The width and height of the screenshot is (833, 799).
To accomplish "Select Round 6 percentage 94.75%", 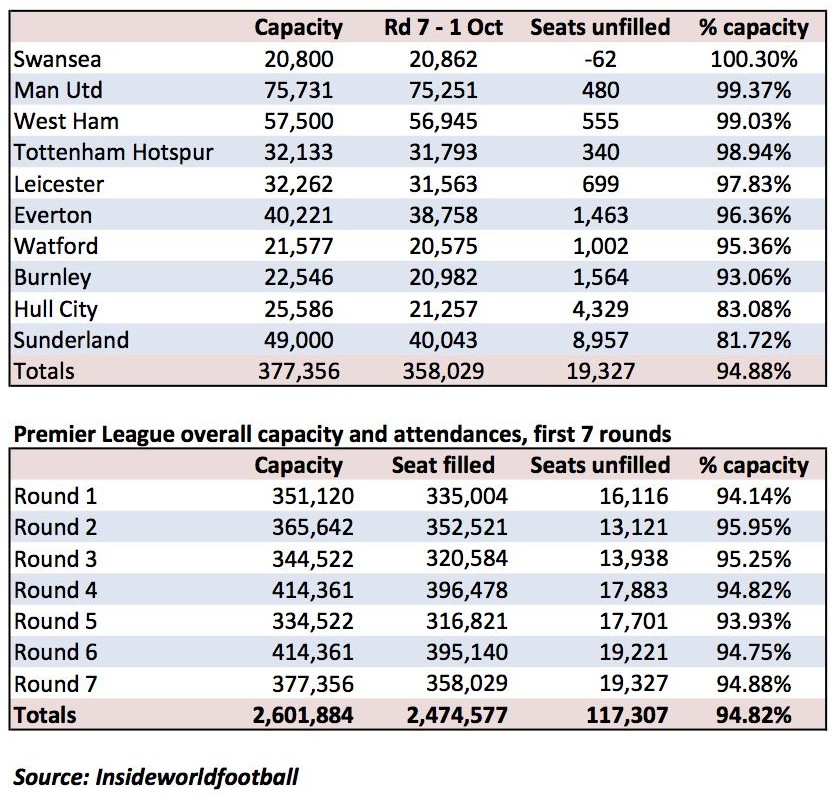I will click(753, 653).
